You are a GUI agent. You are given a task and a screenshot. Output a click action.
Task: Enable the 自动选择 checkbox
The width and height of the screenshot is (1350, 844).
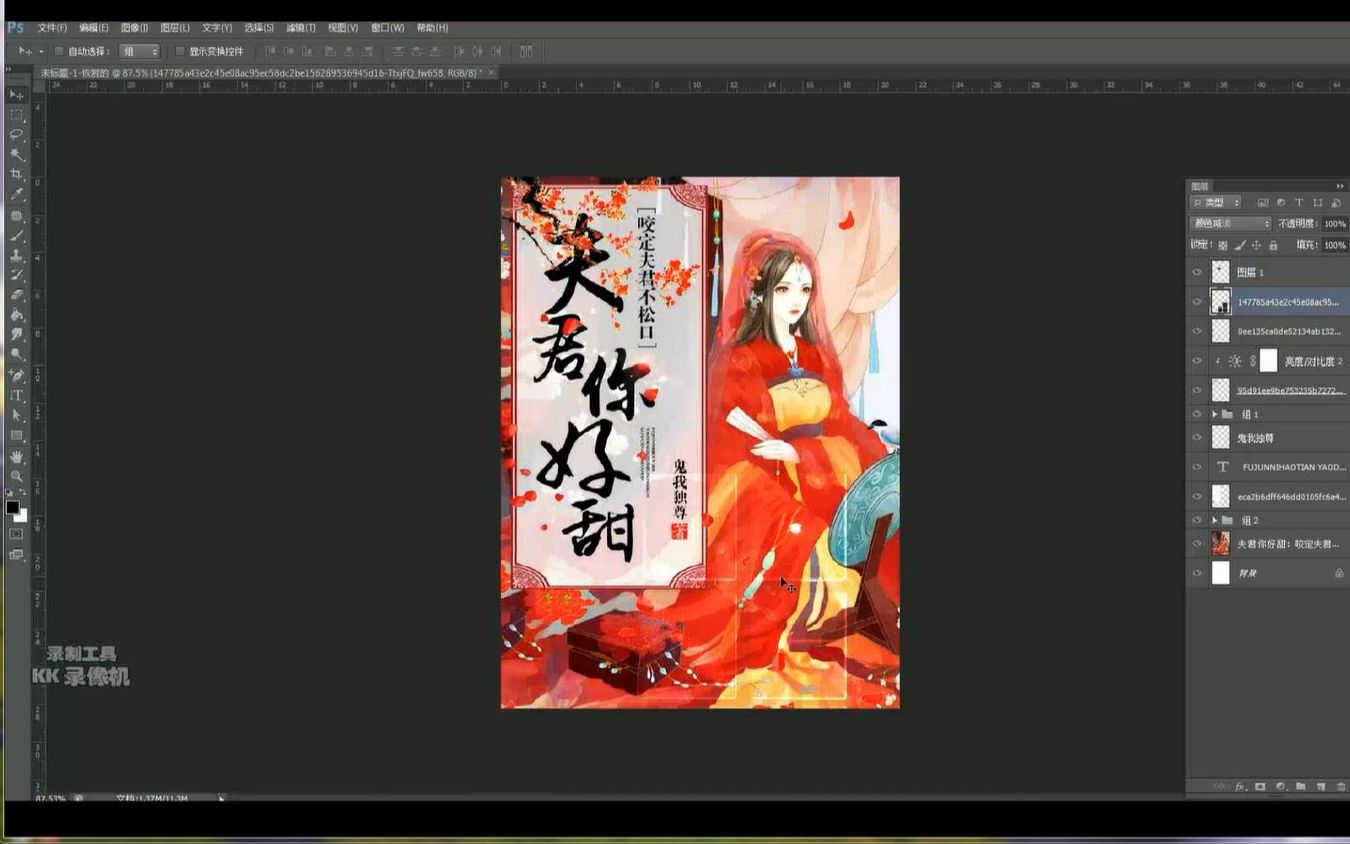(58, 51)
